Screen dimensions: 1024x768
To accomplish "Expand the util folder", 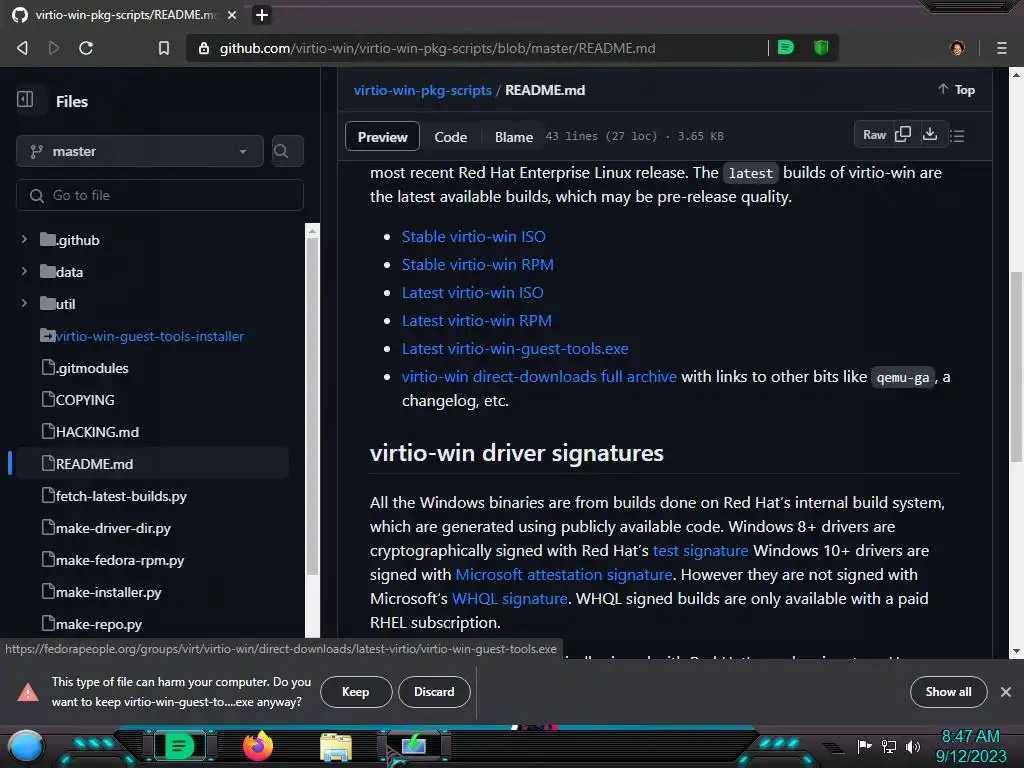I will tap(24, 303).
